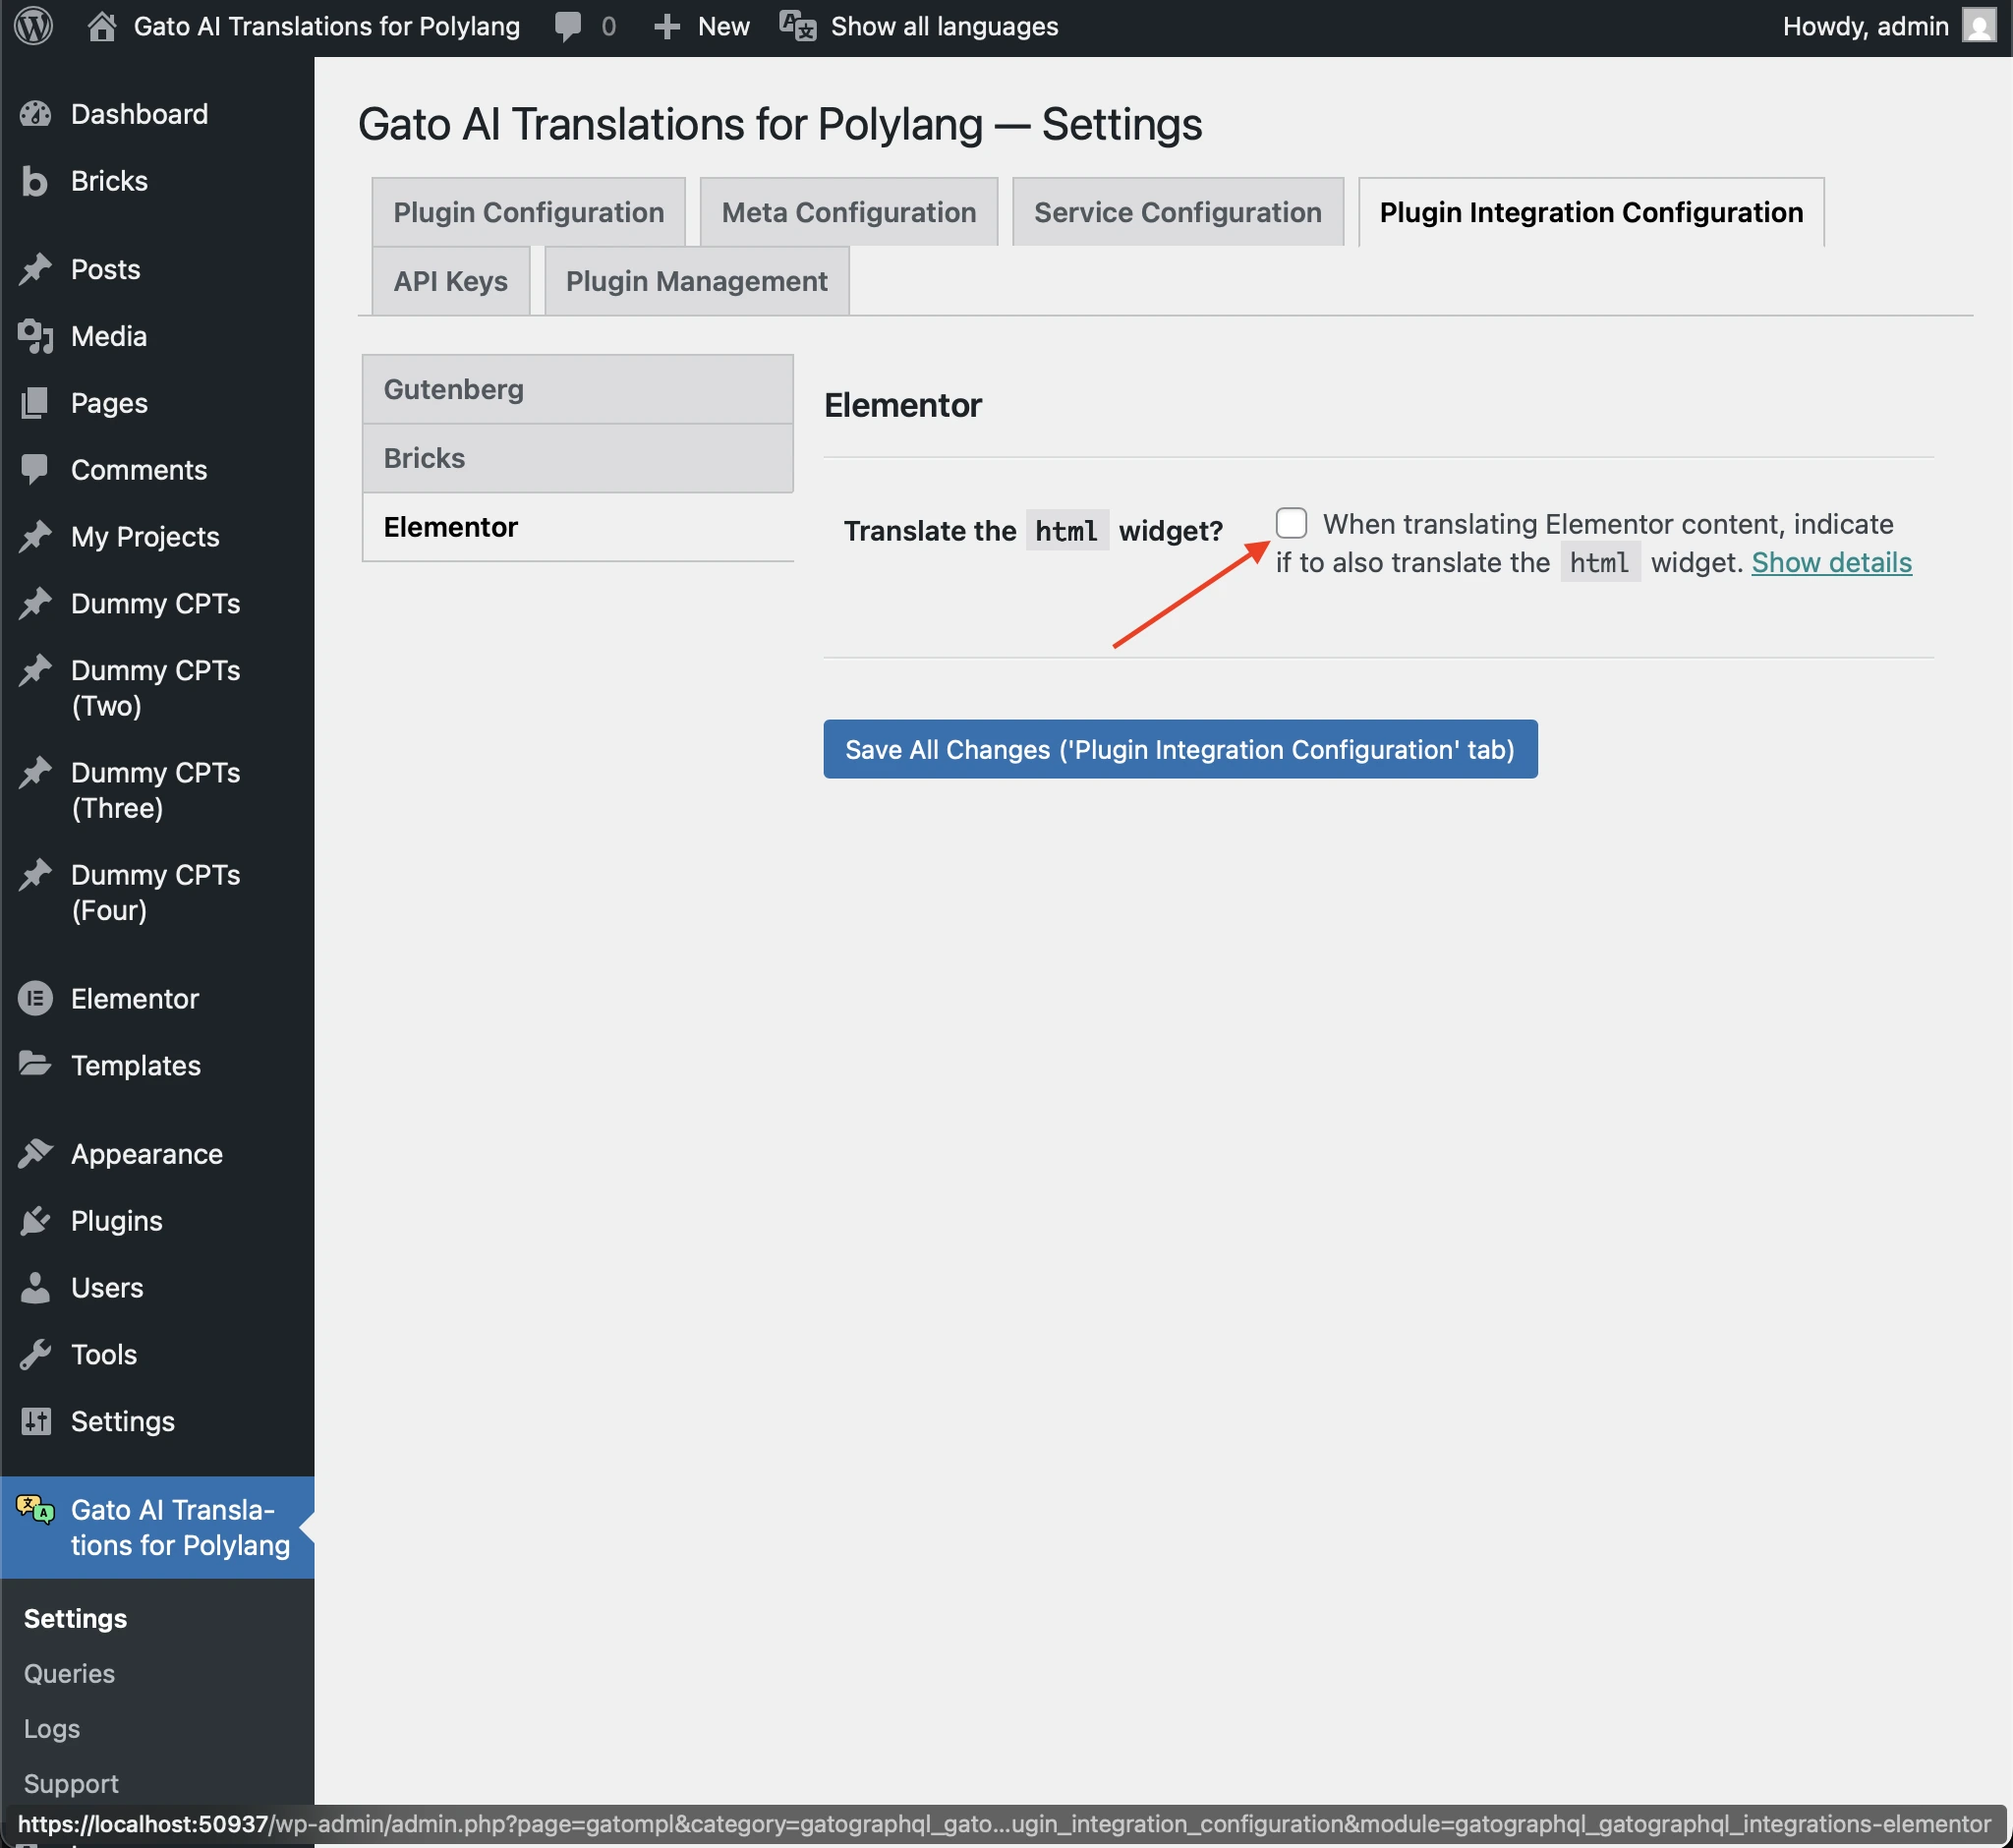
Task: Switch to the Gutenberg integration tab
Action: point(576,389)
